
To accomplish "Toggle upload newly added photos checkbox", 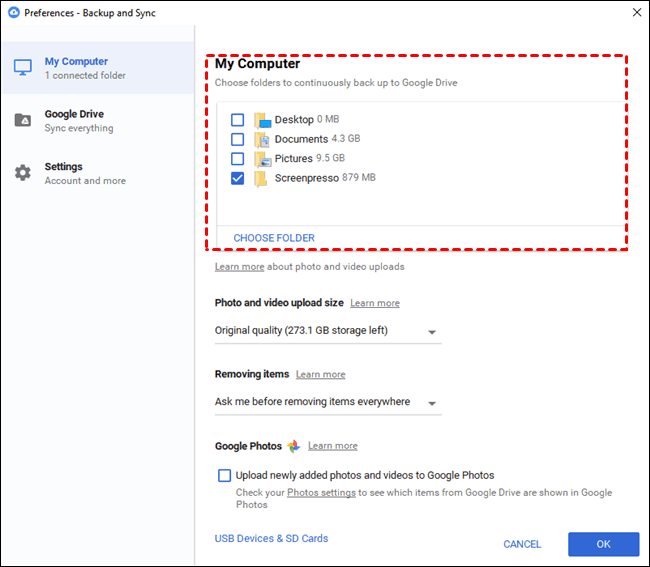I will pos(224,475).
